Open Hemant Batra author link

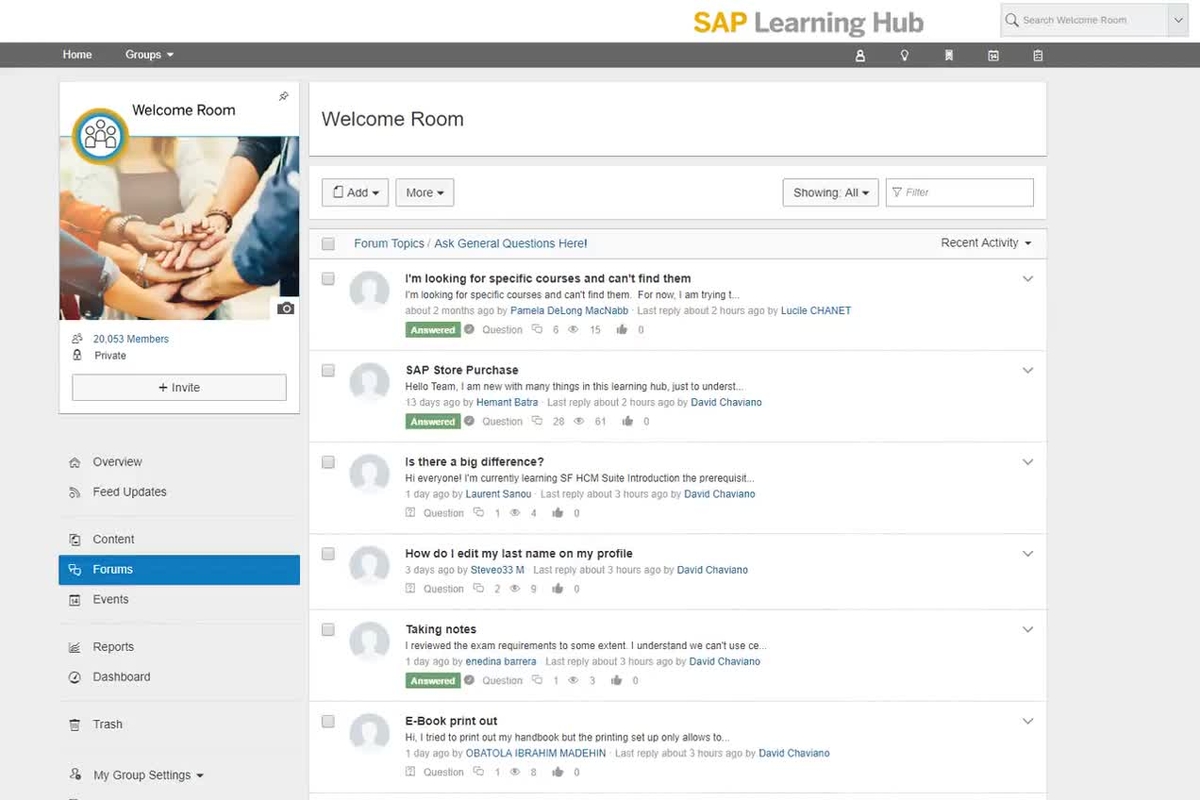[x=507, y=403]
